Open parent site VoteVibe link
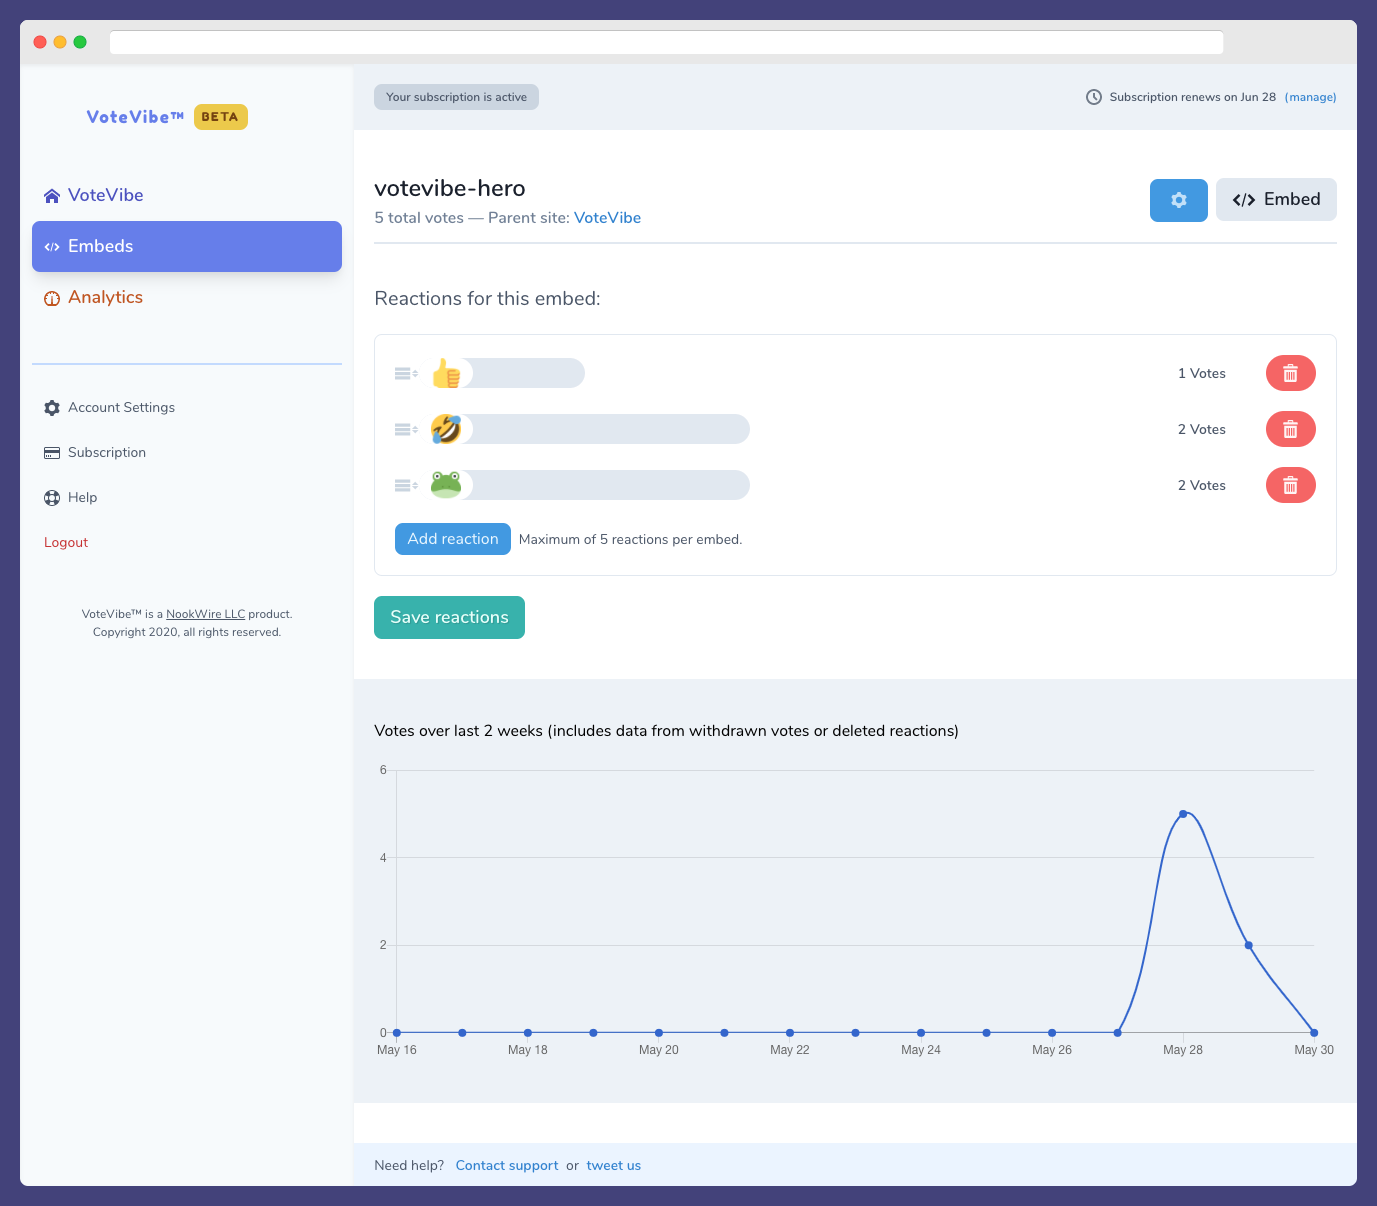Viewport: 1377px width, 1206px height. (x=607, y=218)
